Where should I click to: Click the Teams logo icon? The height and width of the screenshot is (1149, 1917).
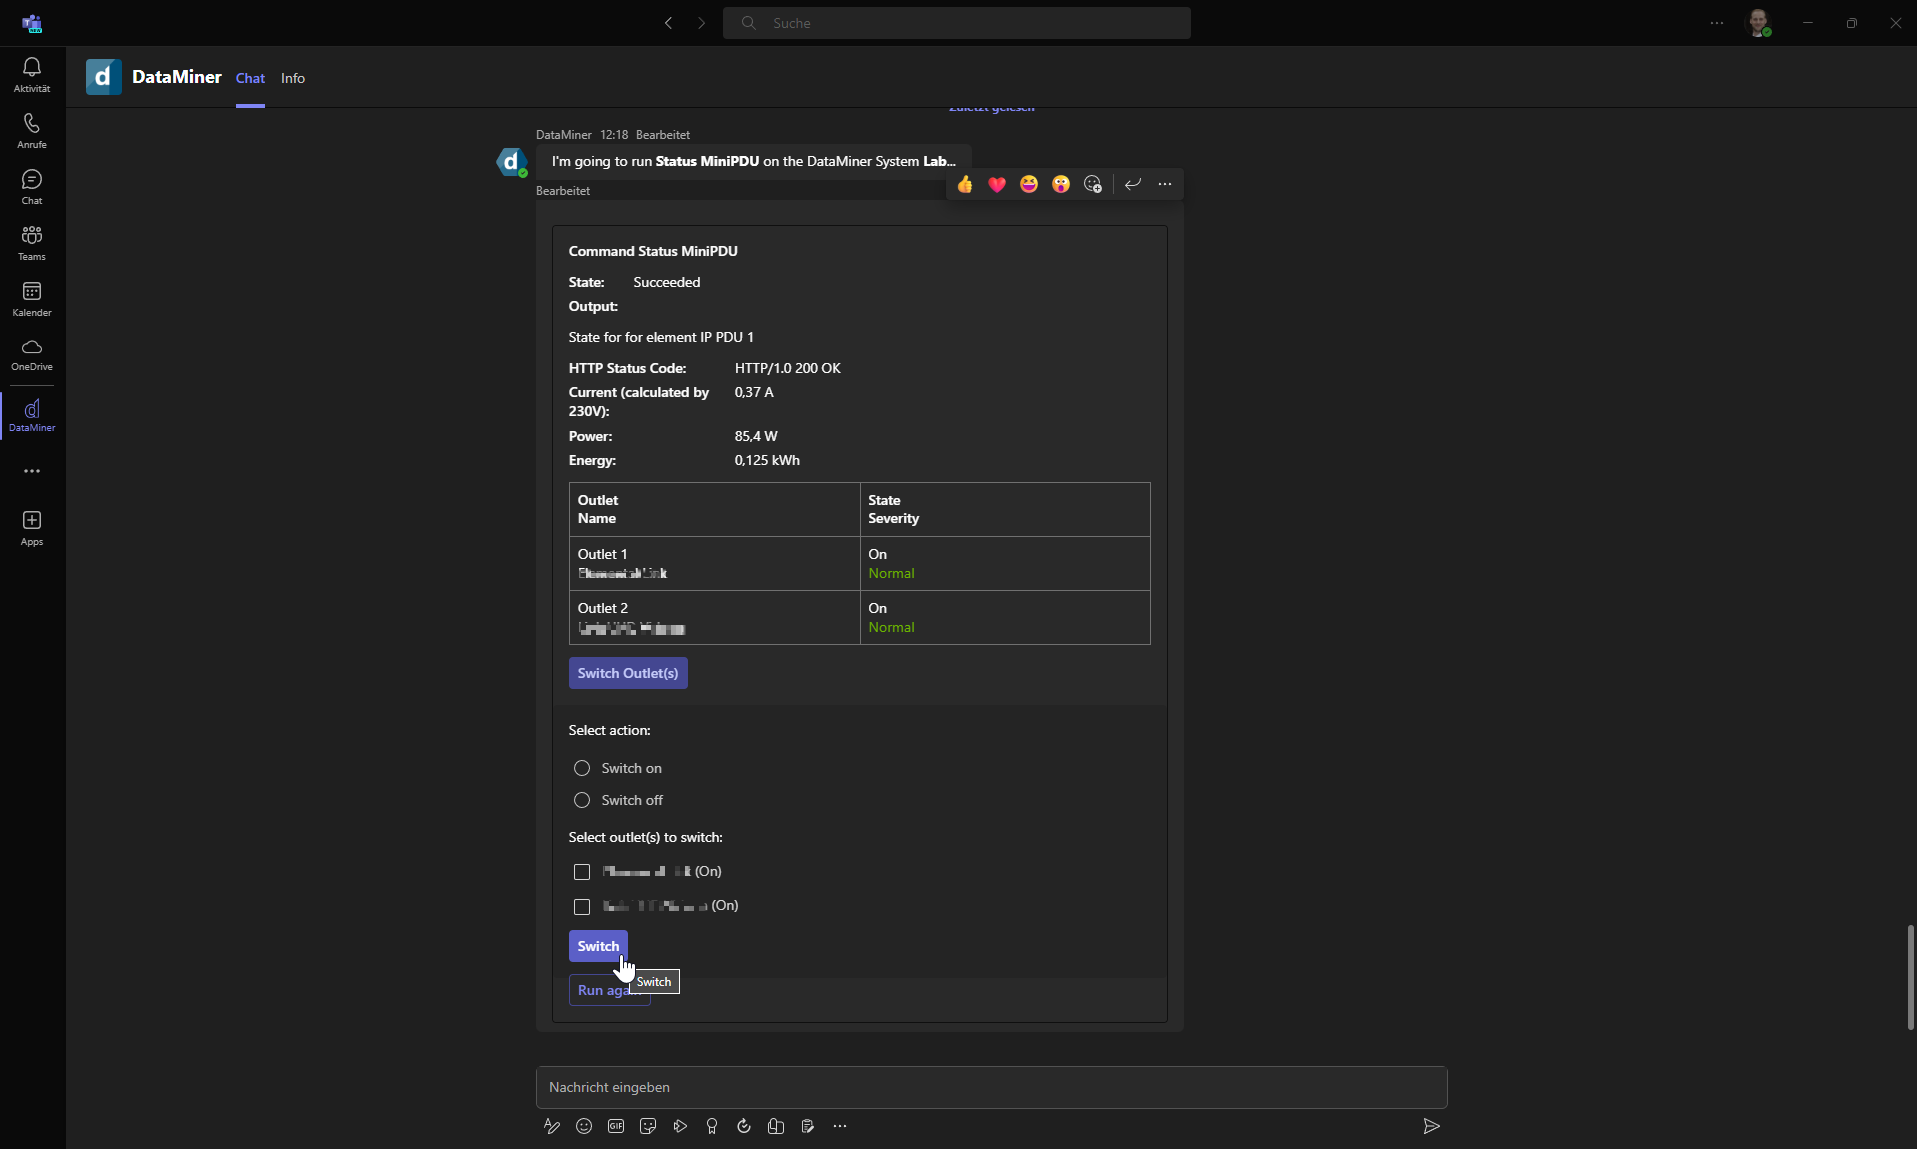click(x=32, y=23)
